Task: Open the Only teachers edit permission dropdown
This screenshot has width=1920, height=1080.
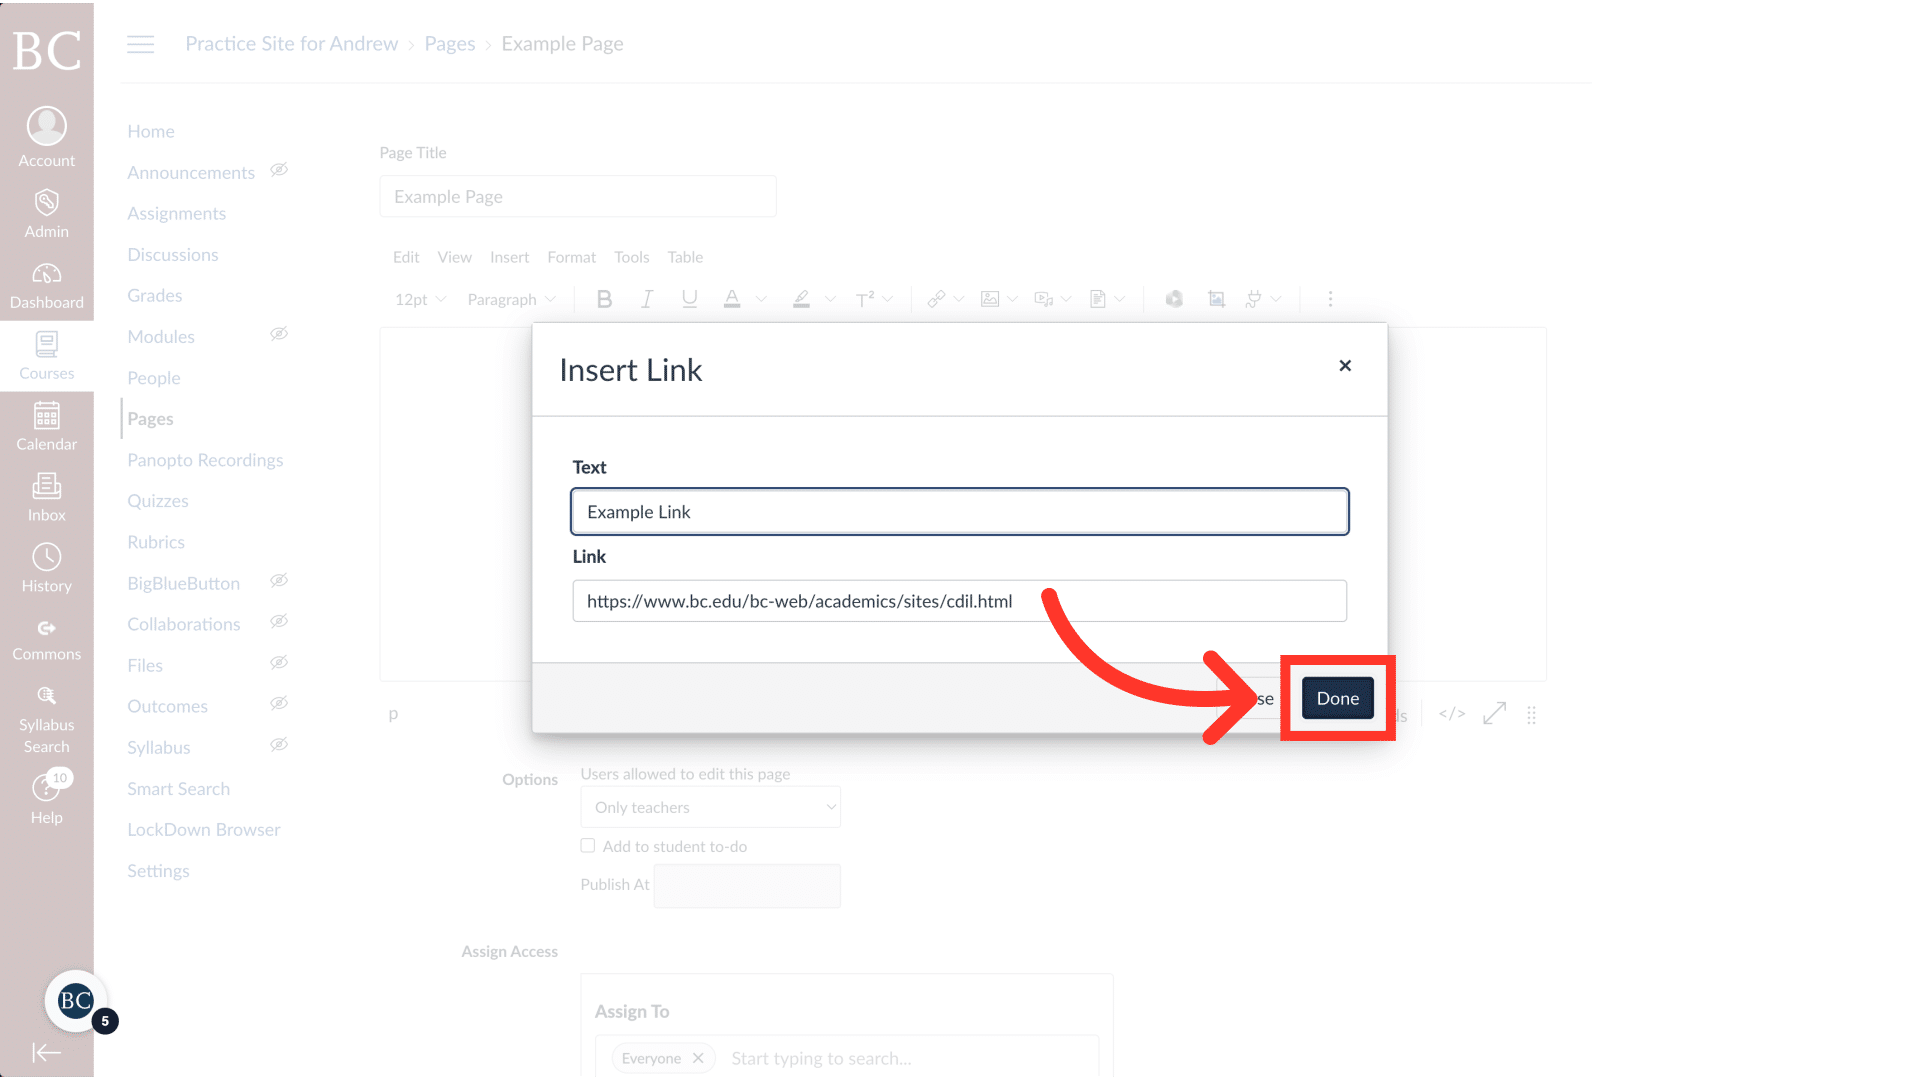Action: (x=710, y=807)
